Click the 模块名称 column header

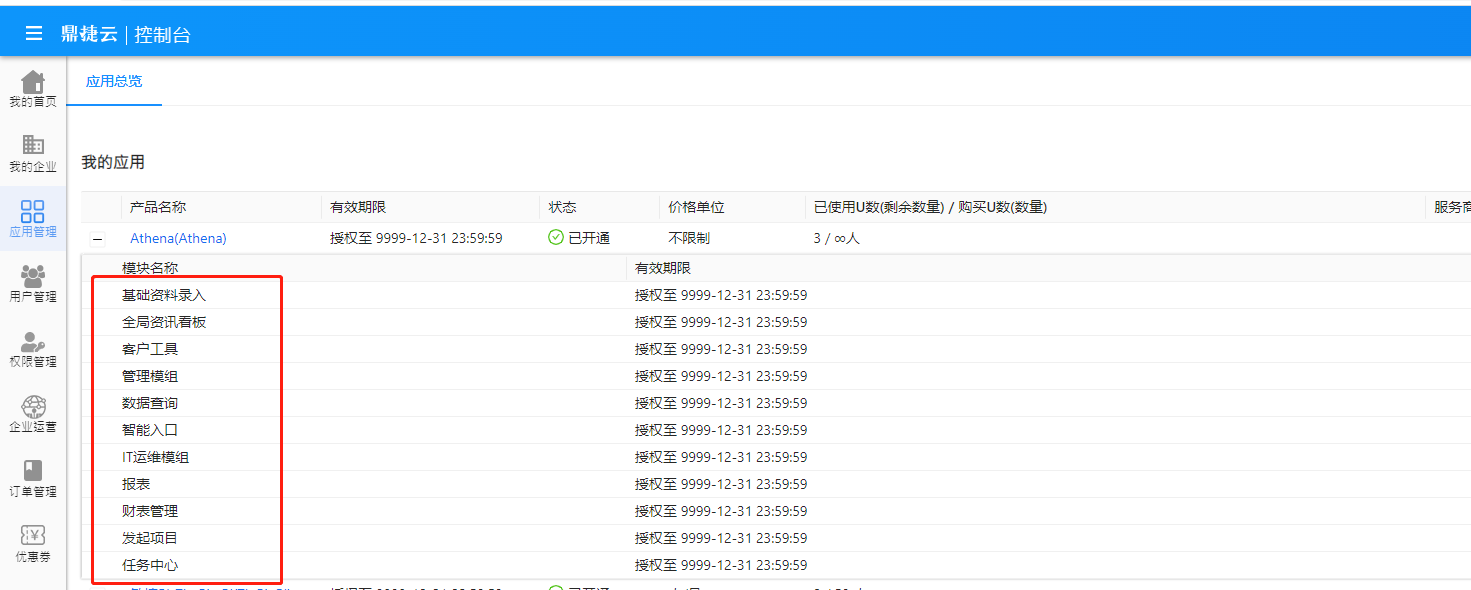150,268
